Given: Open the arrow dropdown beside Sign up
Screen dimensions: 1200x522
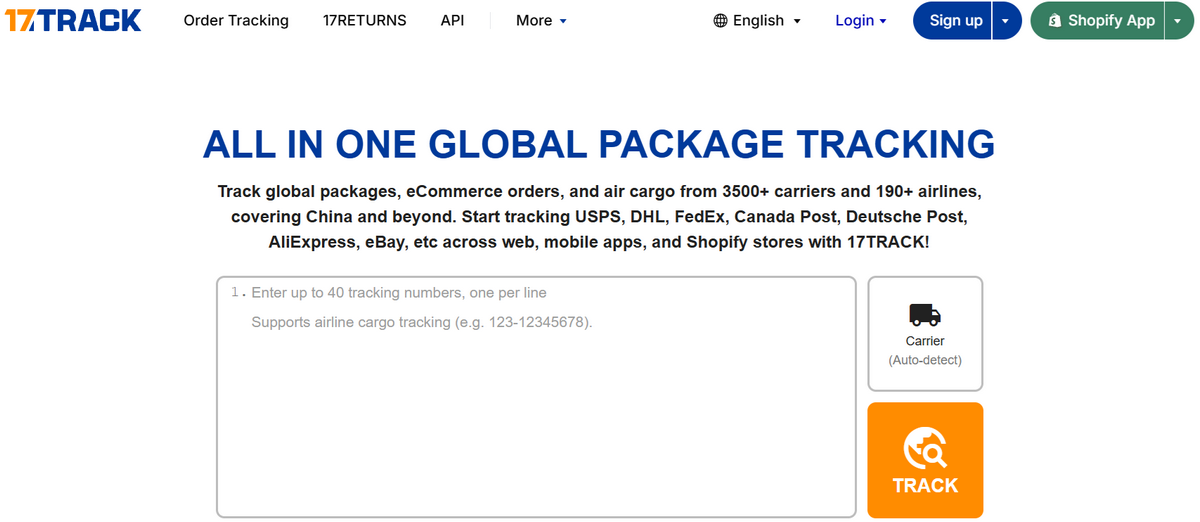Looking at the screenshot, I should tap(1007, 21).
